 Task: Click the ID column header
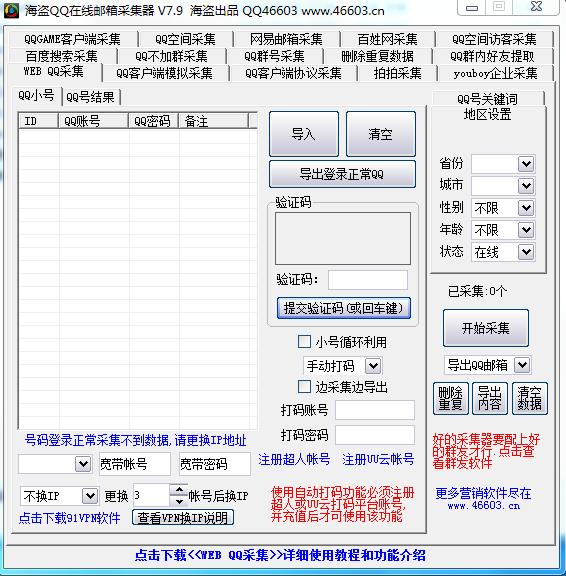point(39,121)
